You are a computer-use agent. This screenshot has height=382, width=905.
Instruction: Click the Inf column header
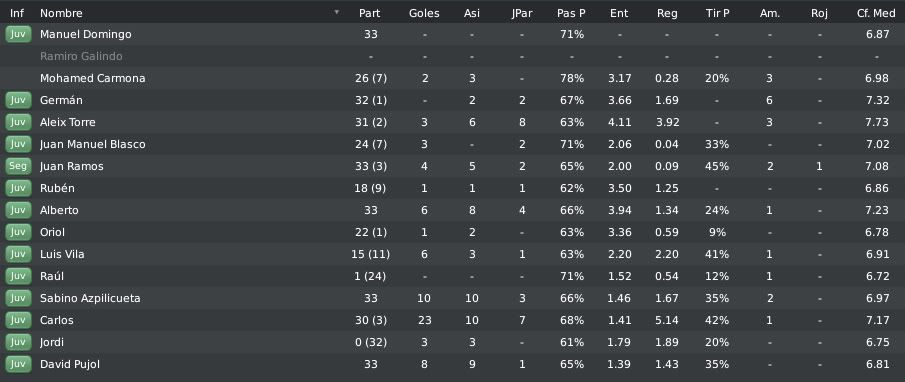[17, 13]
